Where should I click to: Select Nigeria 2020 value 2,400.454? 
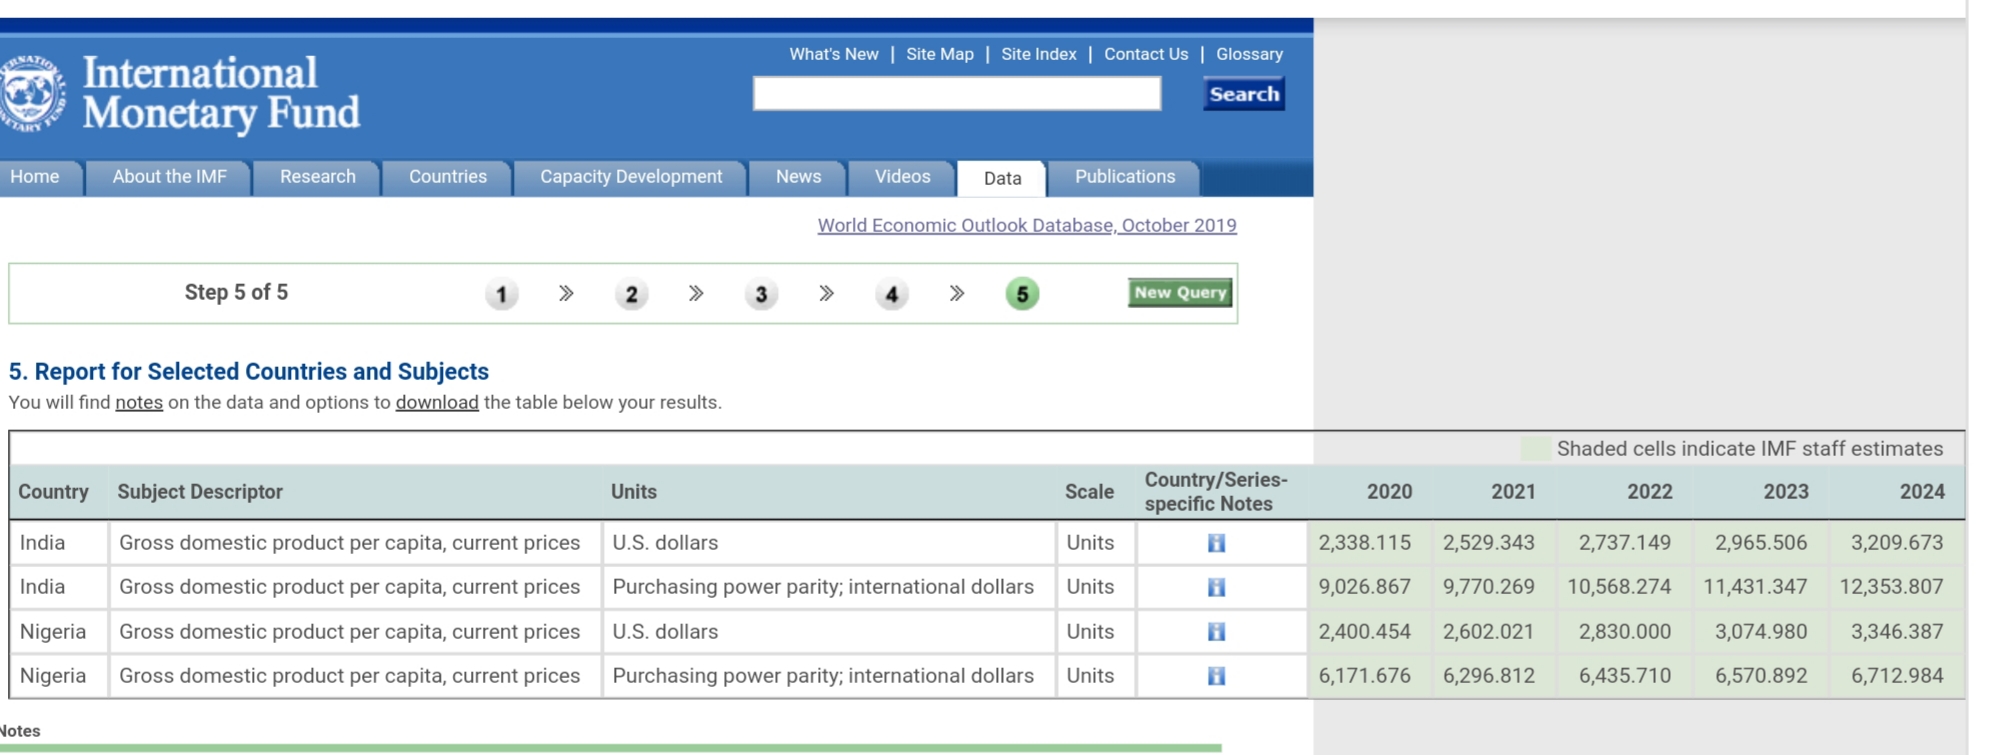[x=1364, y=632]
